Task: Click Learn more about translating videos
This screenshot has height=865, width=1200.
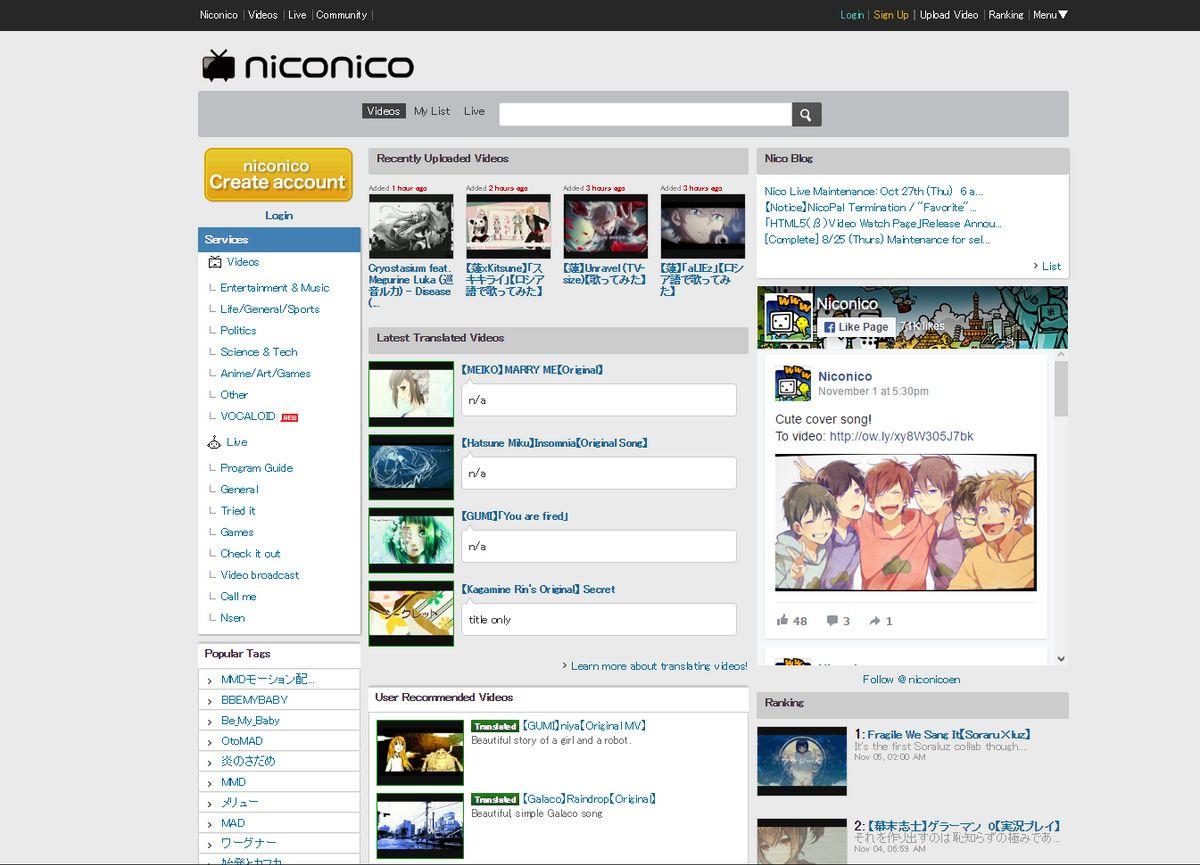Action: click(x=659, y=666)
